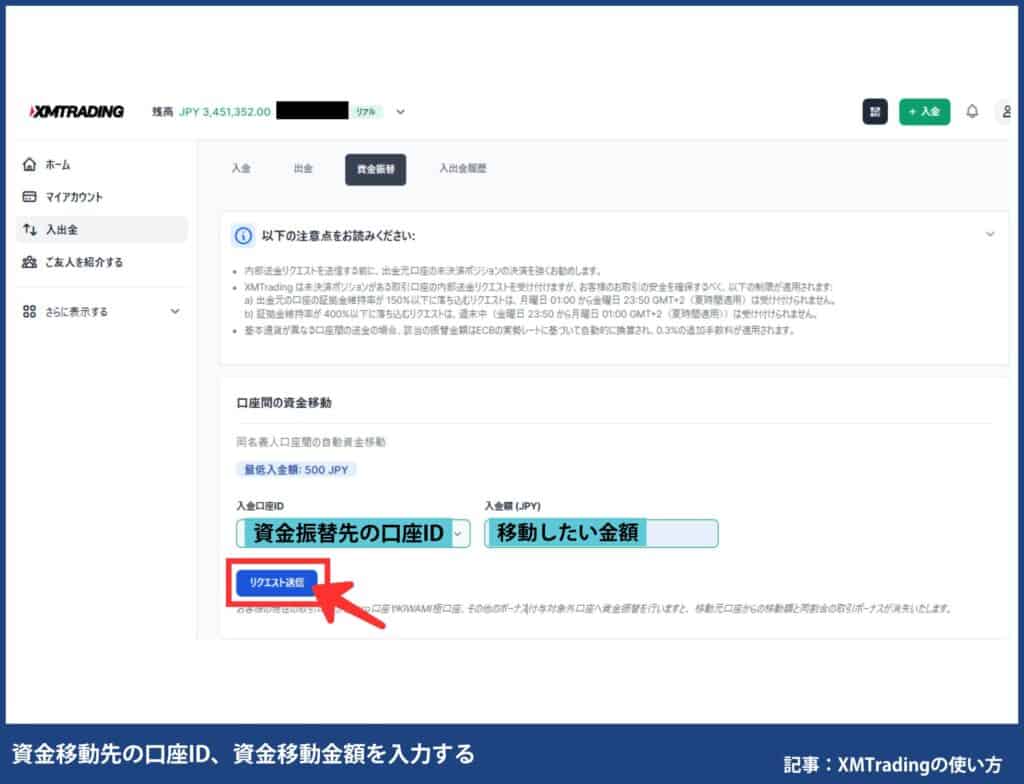
Task: Open the 入出金履歴 tab
Action: tap(463, 169)
